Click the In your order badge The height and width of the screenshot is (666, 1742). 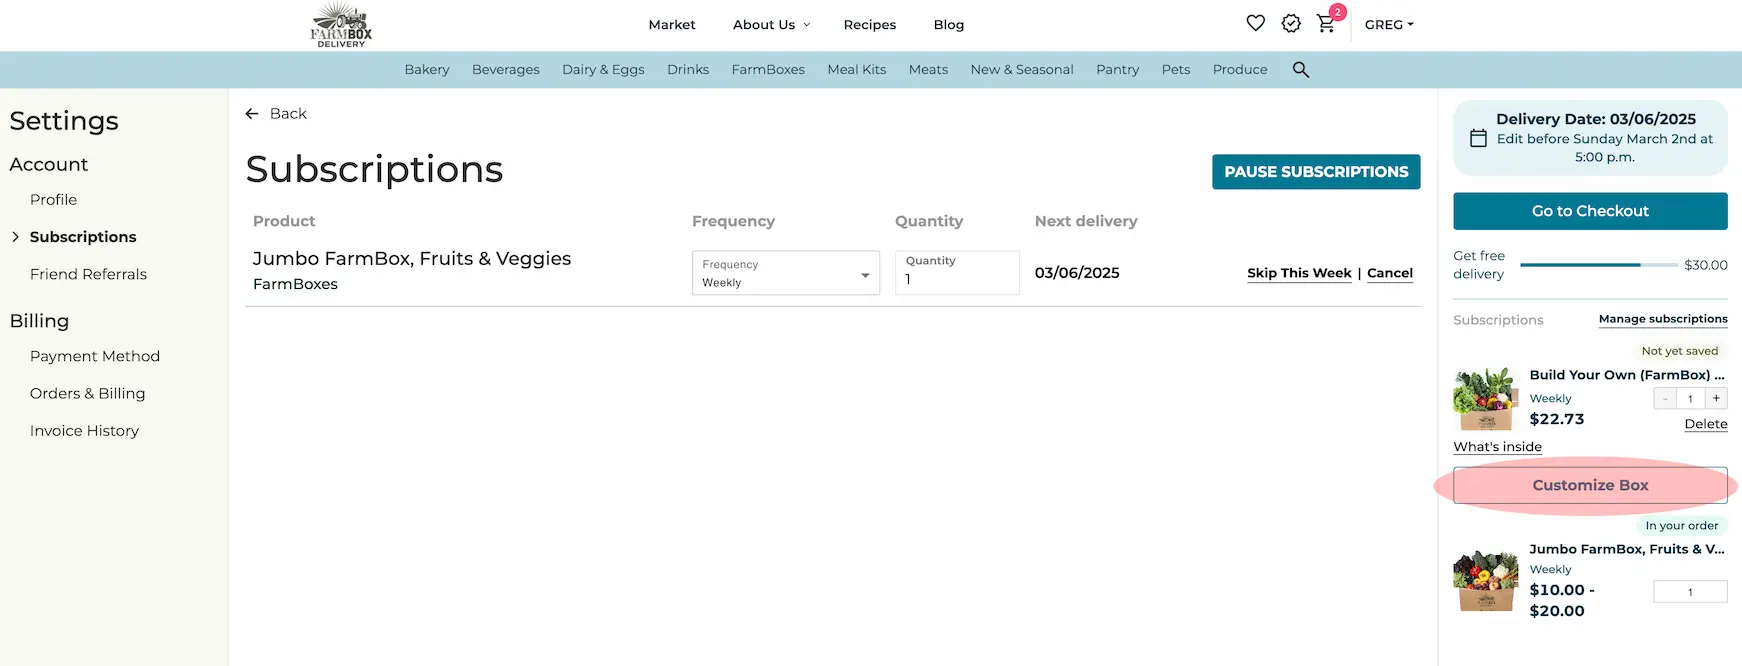(1682, 526)
